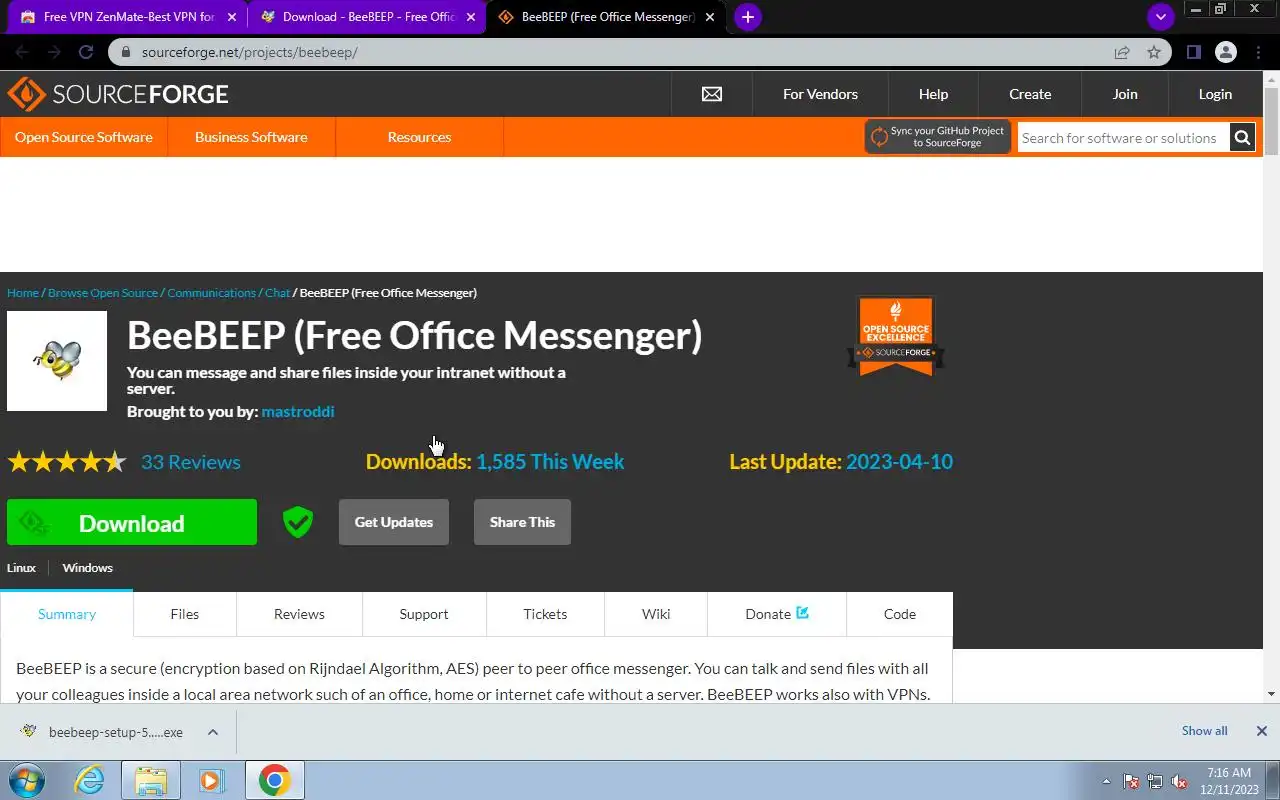The height and width of the screenshot is (800, 1280).
Task: Switch to the Wiki tab
Action: tap(656, 614)
